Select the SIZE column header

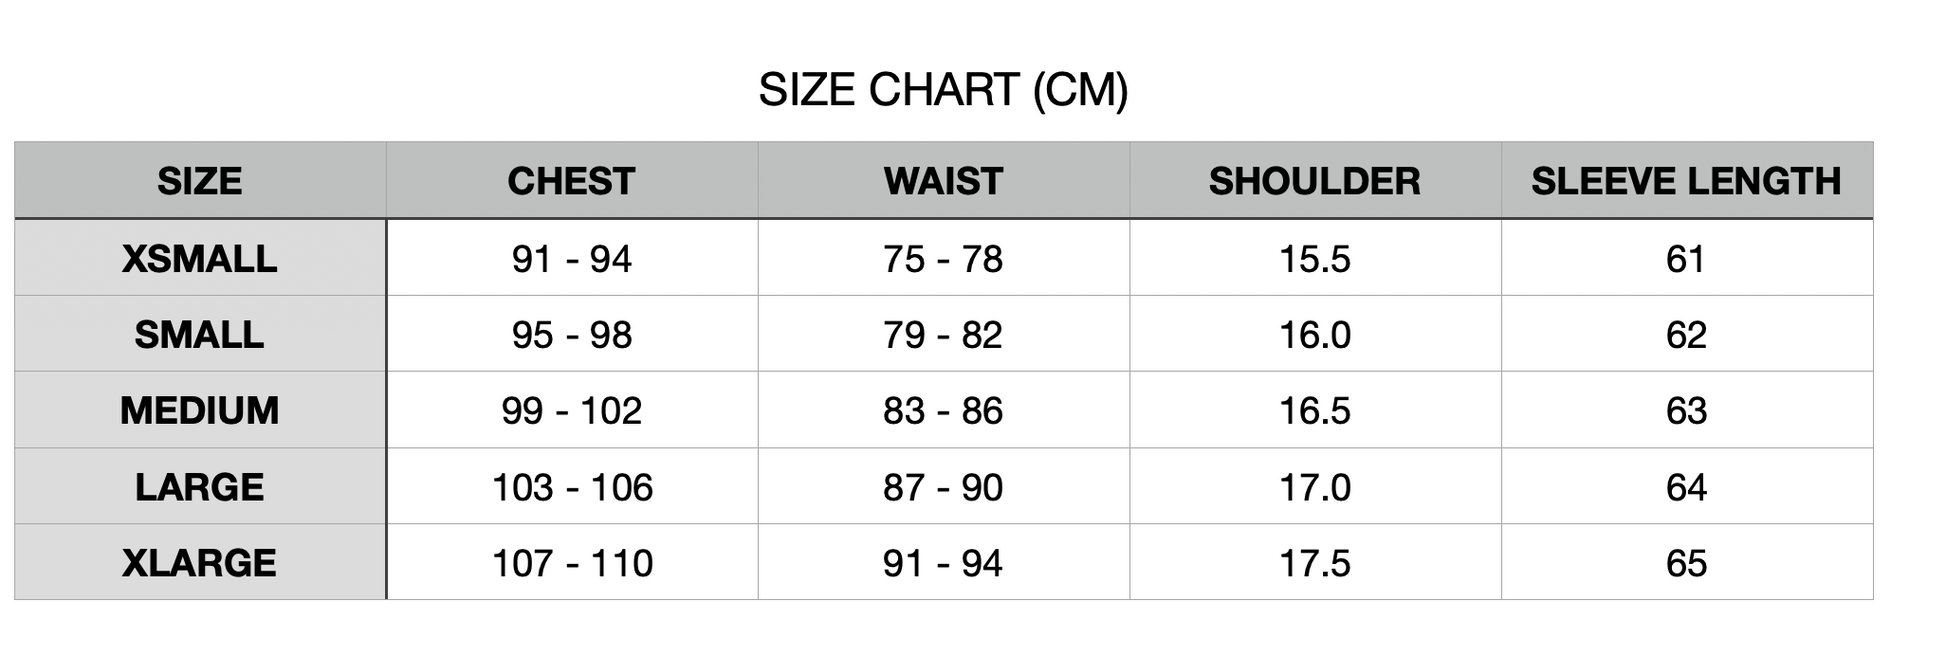tap(200, 181)
